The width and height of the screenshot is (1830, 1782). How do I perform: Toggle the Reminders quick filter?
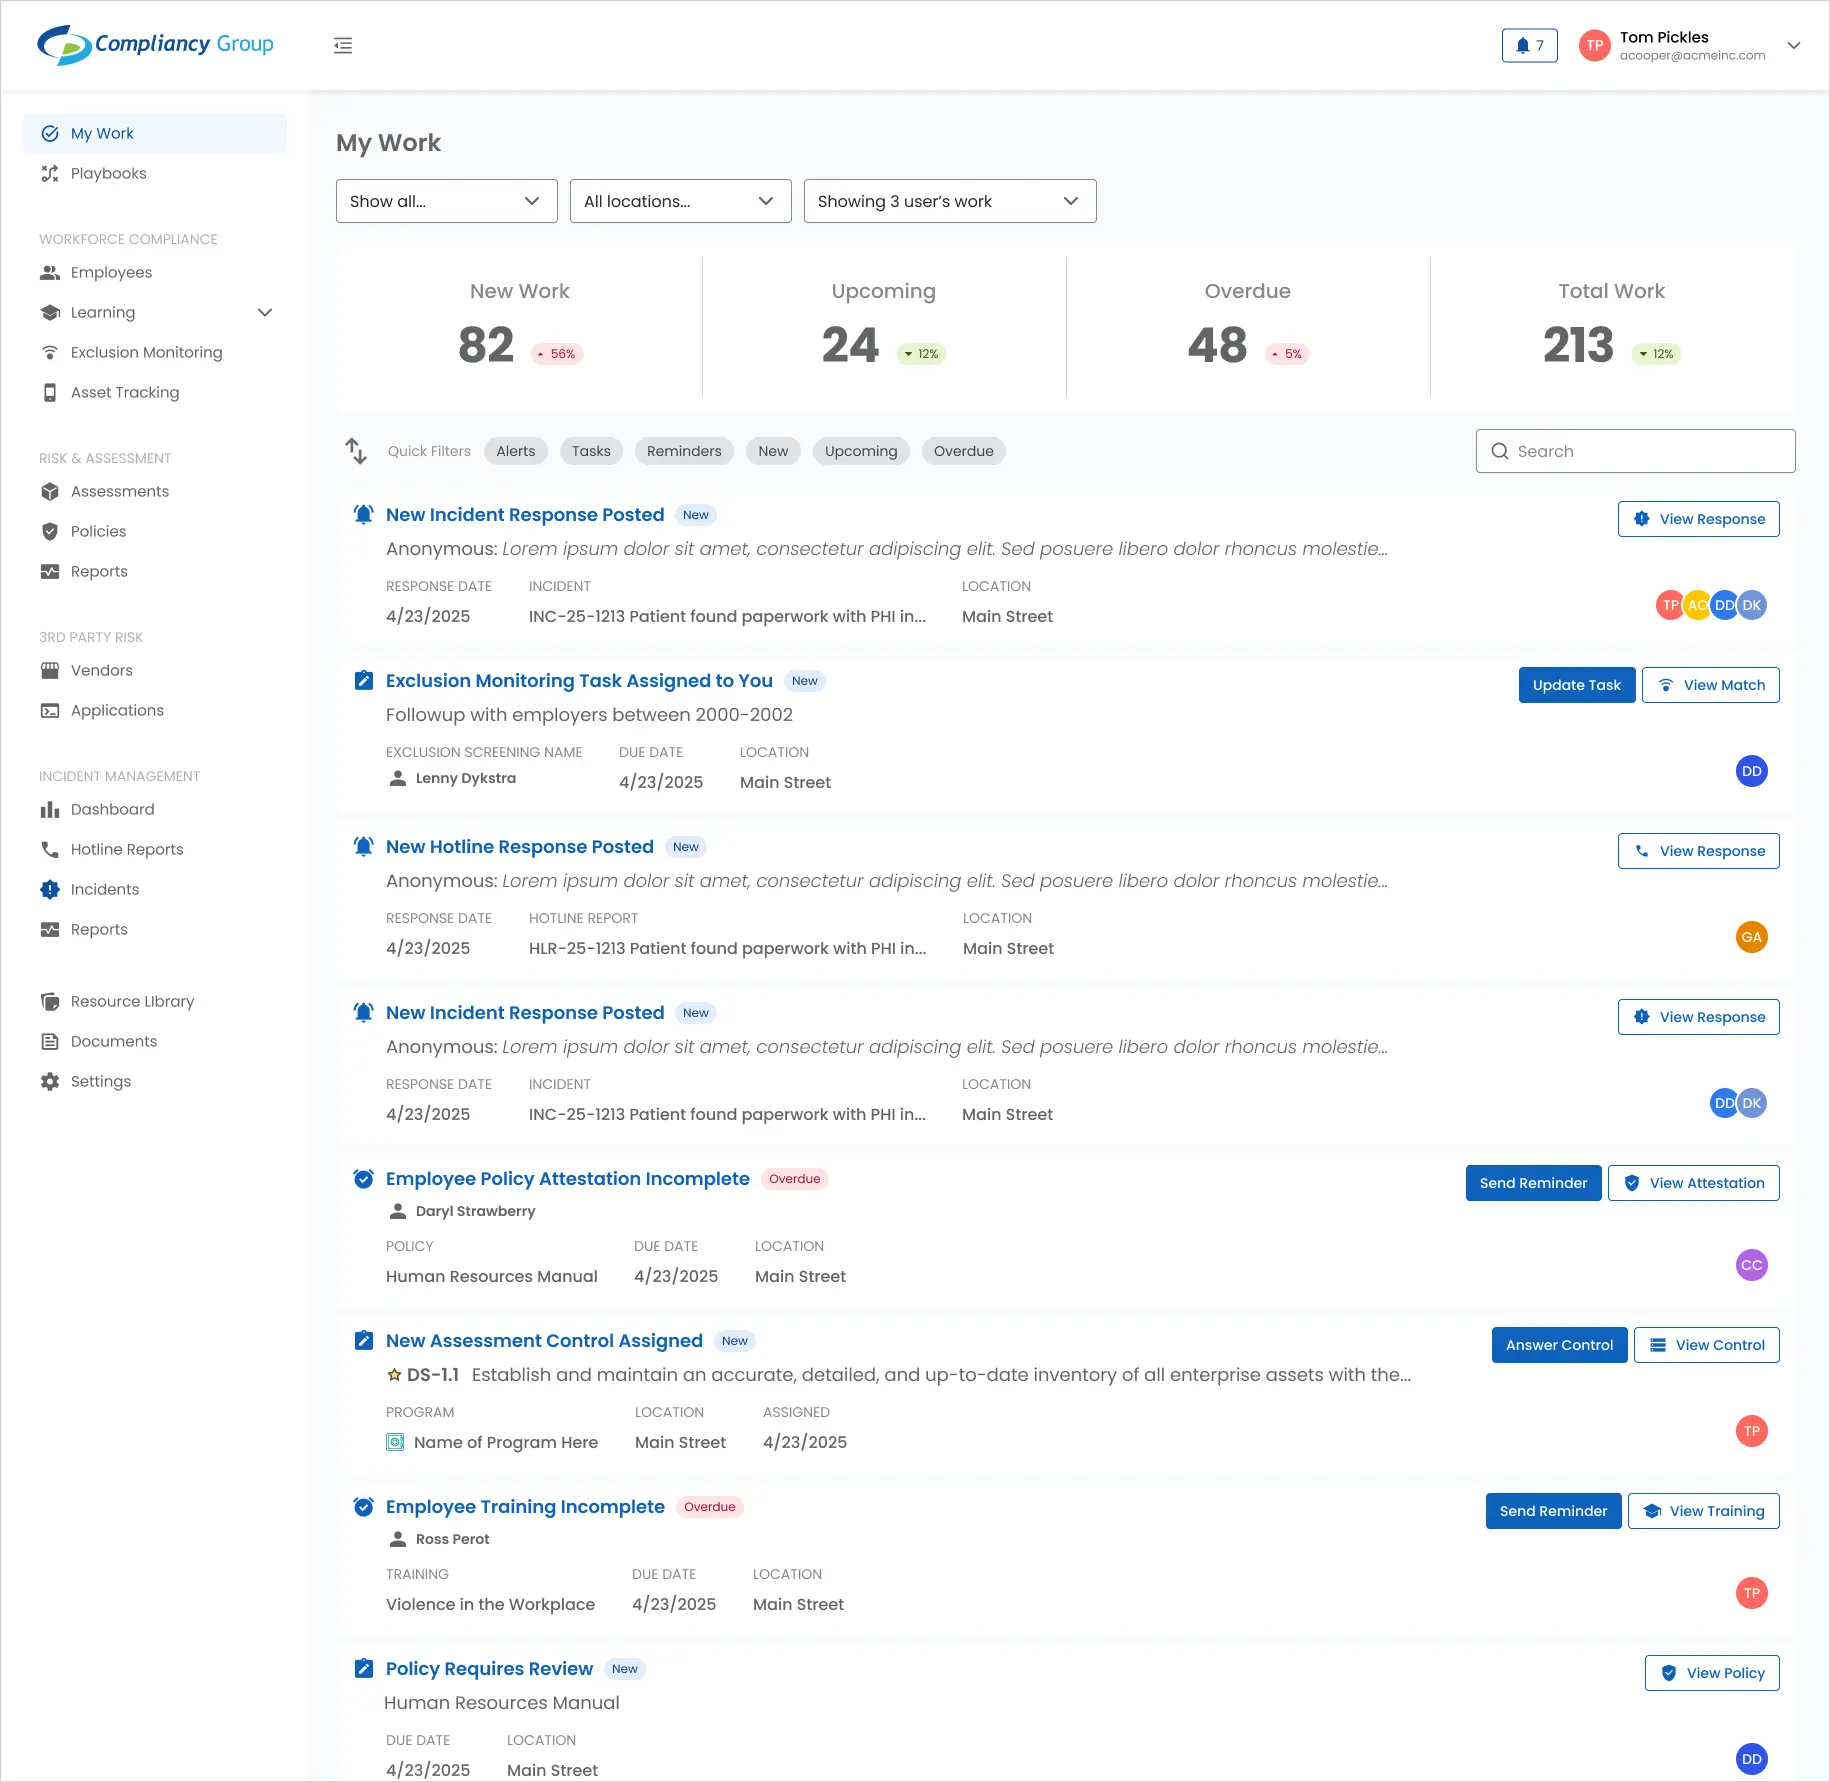point(684,451)
